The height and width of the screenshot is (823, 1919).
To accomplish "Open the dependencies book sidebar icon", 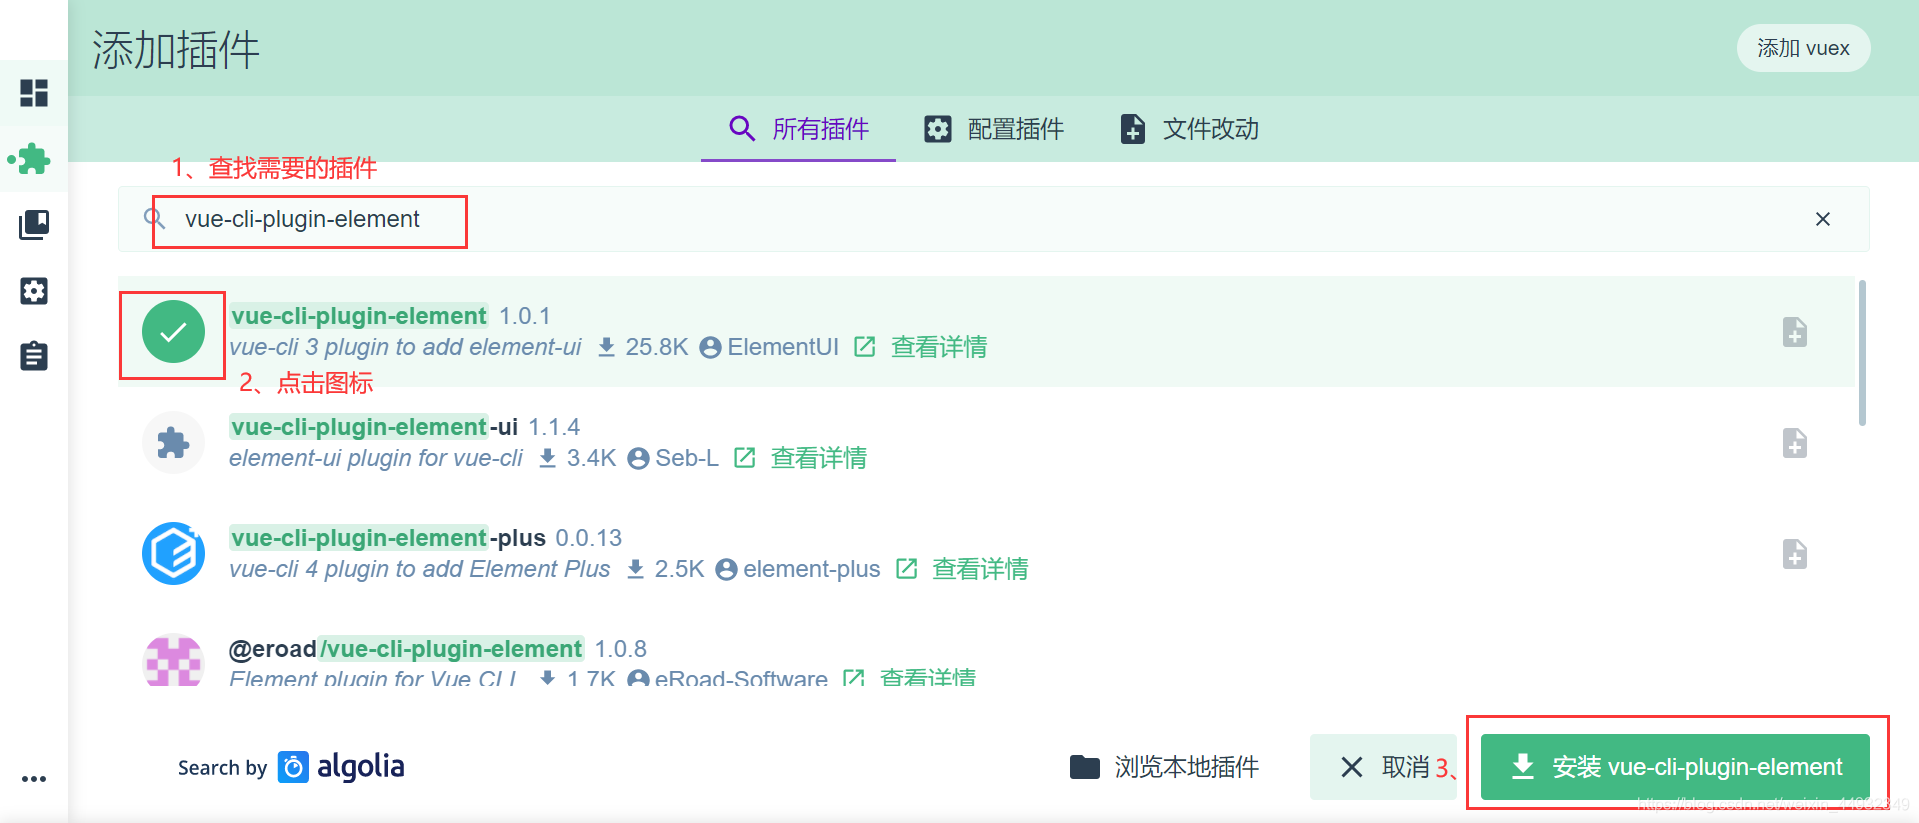I will click(34, 224).
